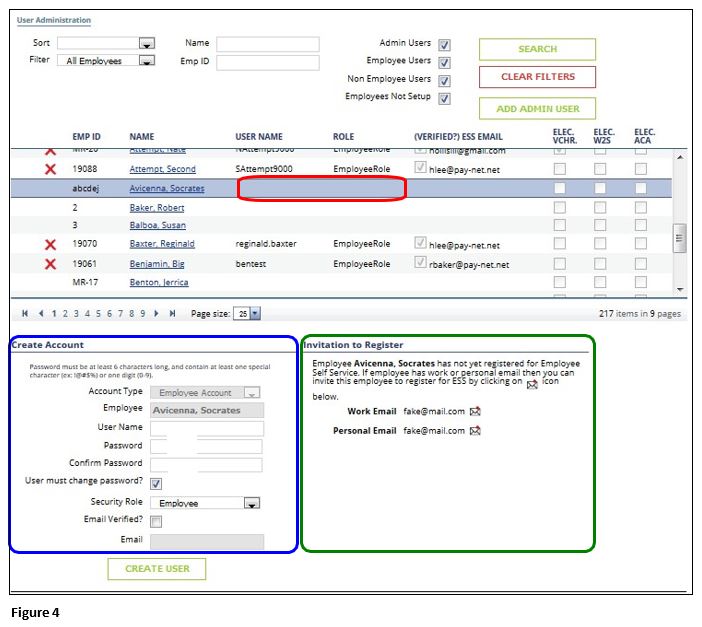Click grid scrollbar down arrow

coord(680,290)
